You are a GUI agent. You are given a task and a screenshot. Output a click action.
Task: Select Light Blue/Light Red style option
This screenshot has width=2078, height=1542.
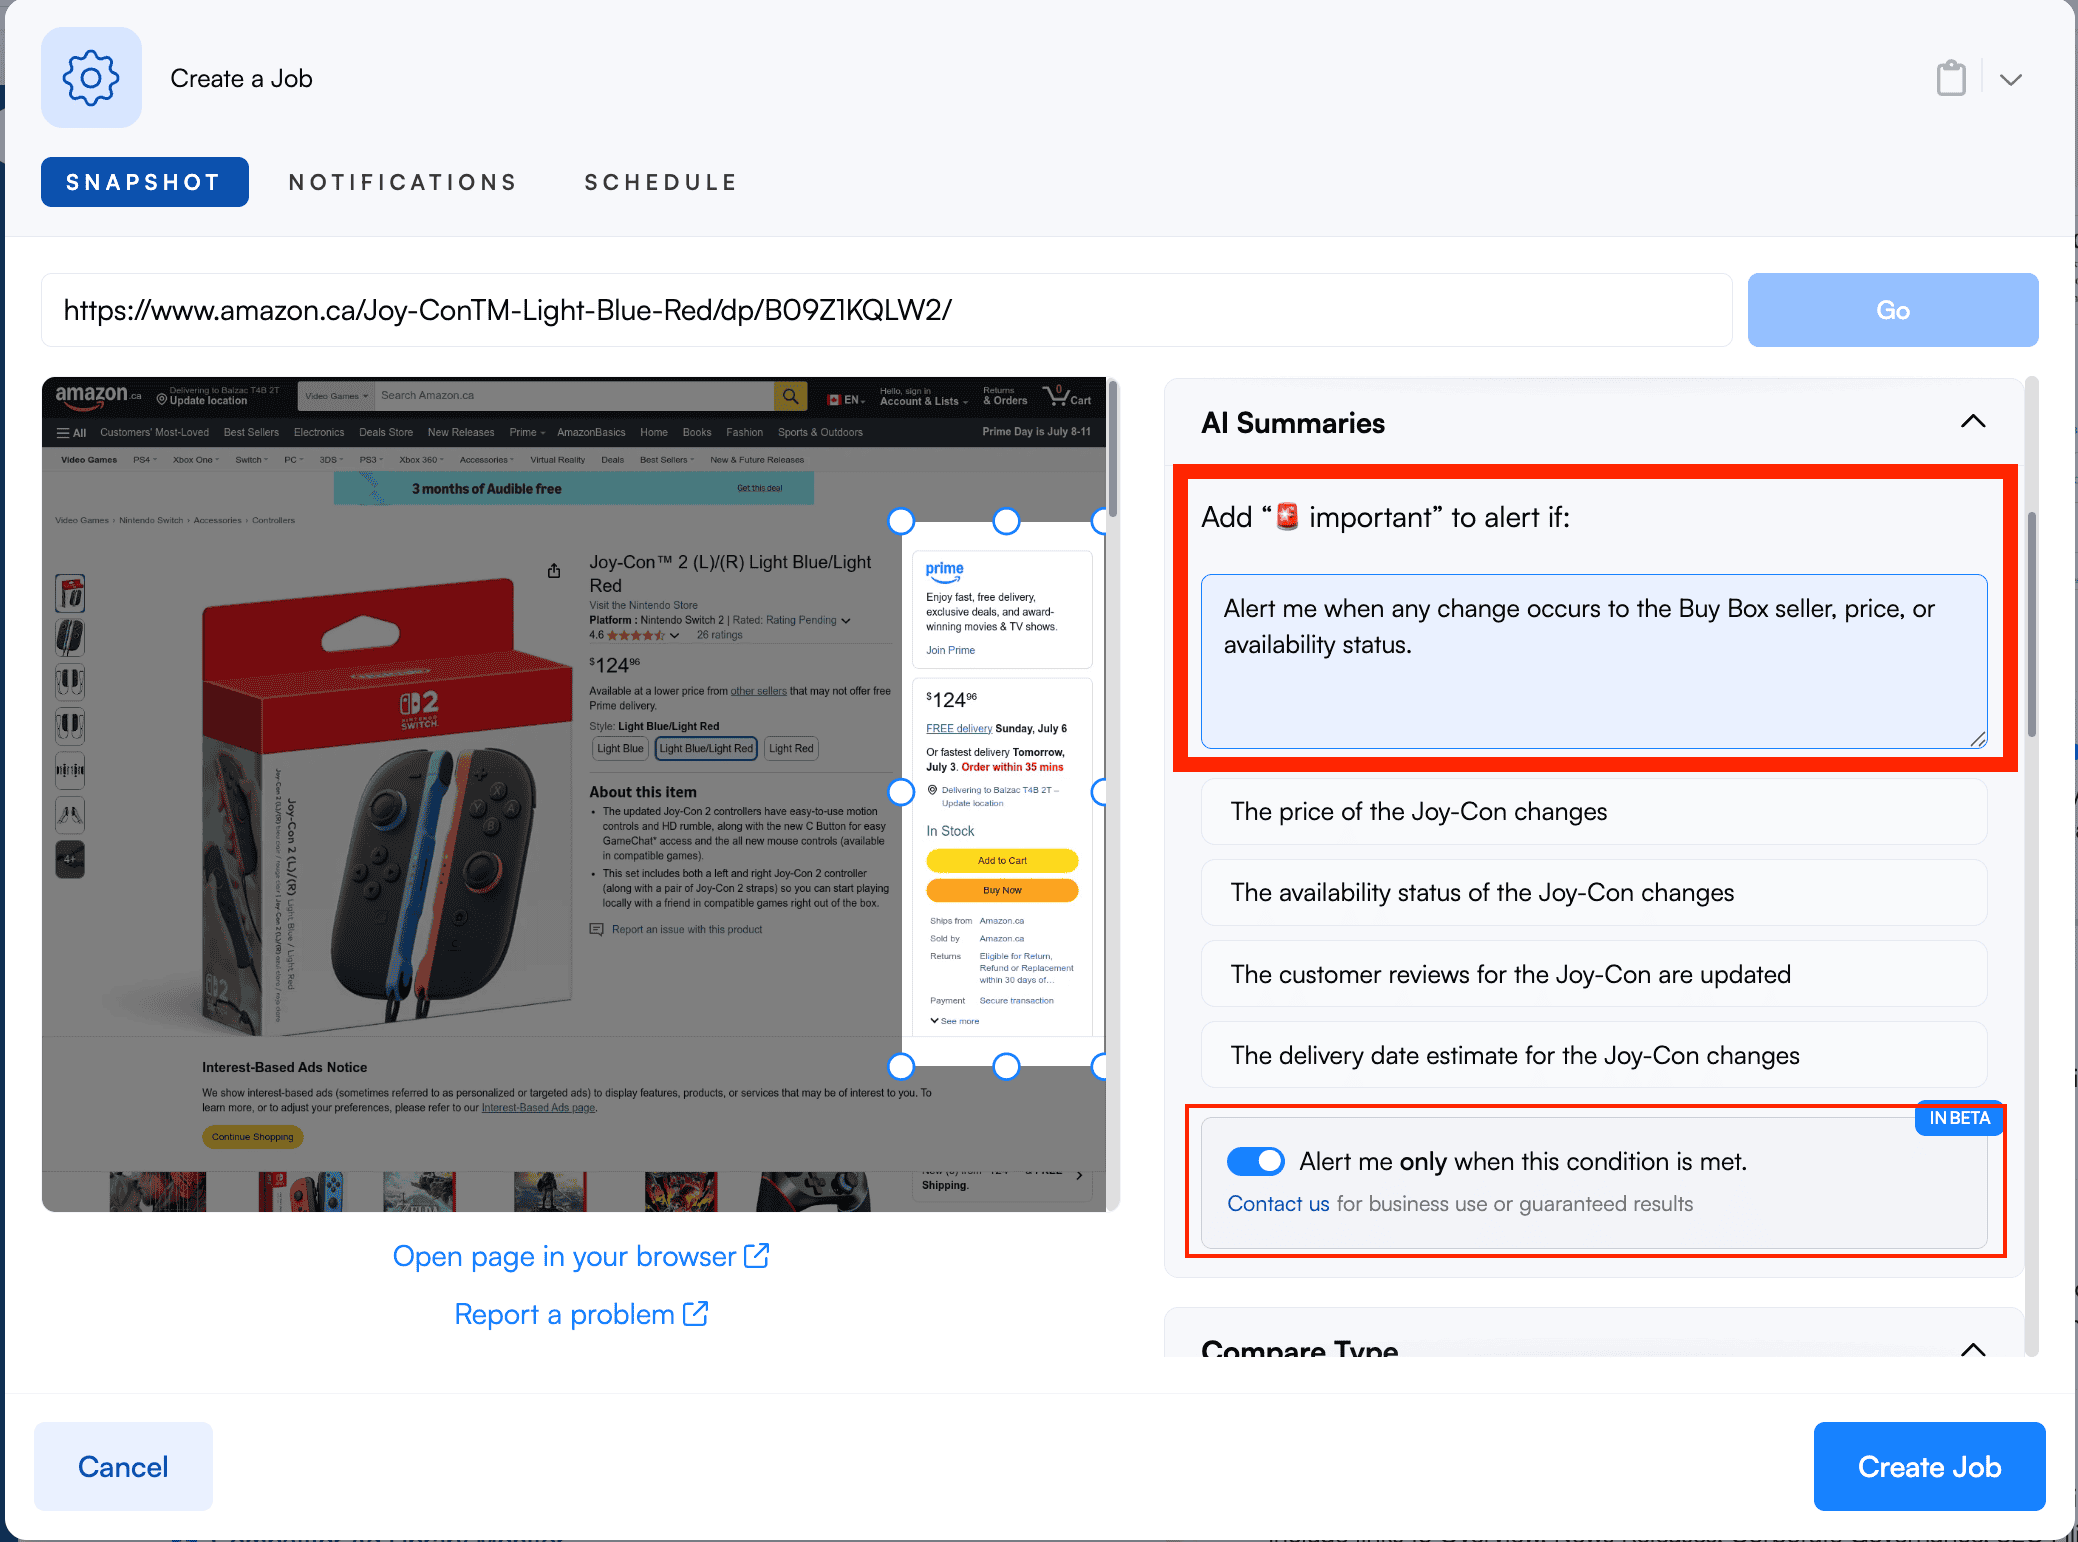click(706, 748)
